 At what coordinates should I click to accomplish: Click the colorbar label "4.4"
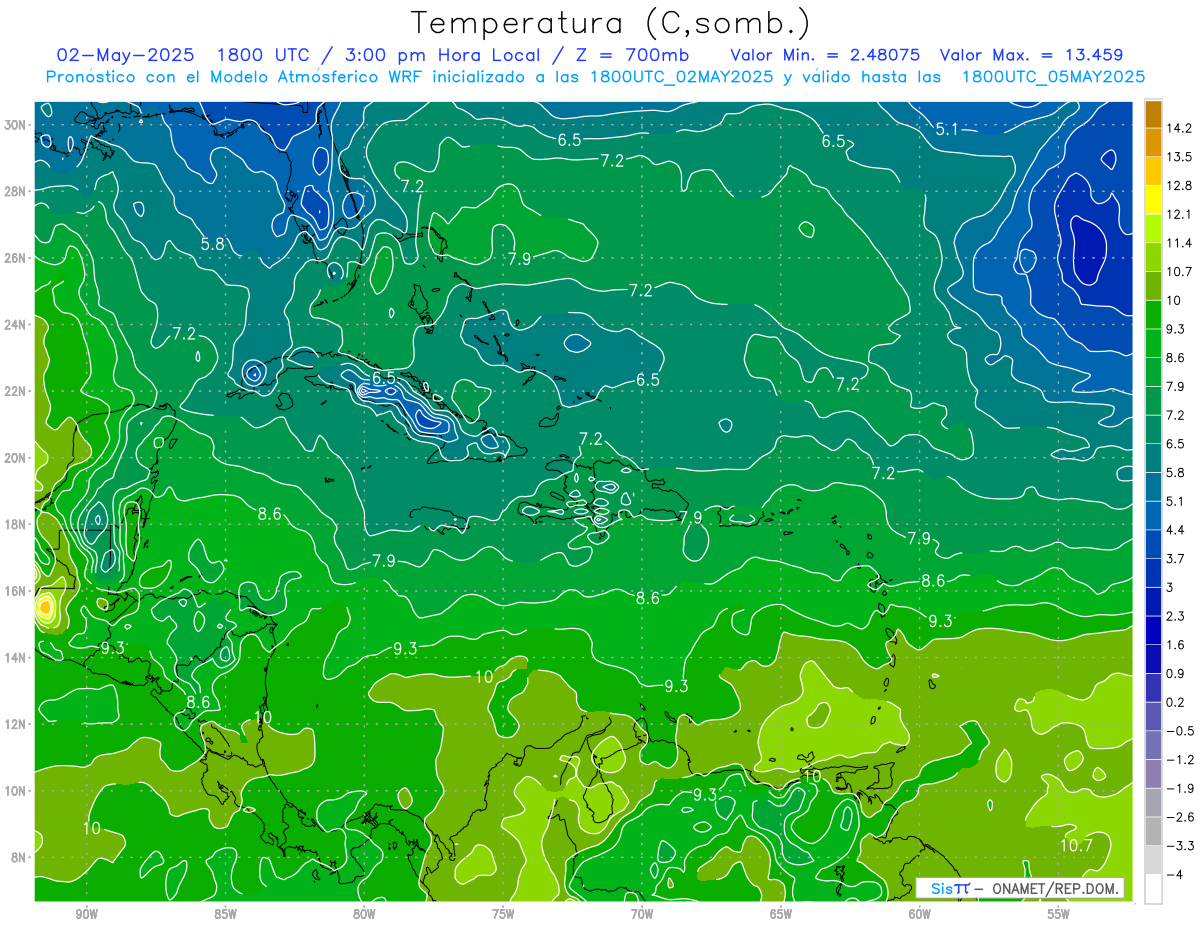tap(1176, 530)
